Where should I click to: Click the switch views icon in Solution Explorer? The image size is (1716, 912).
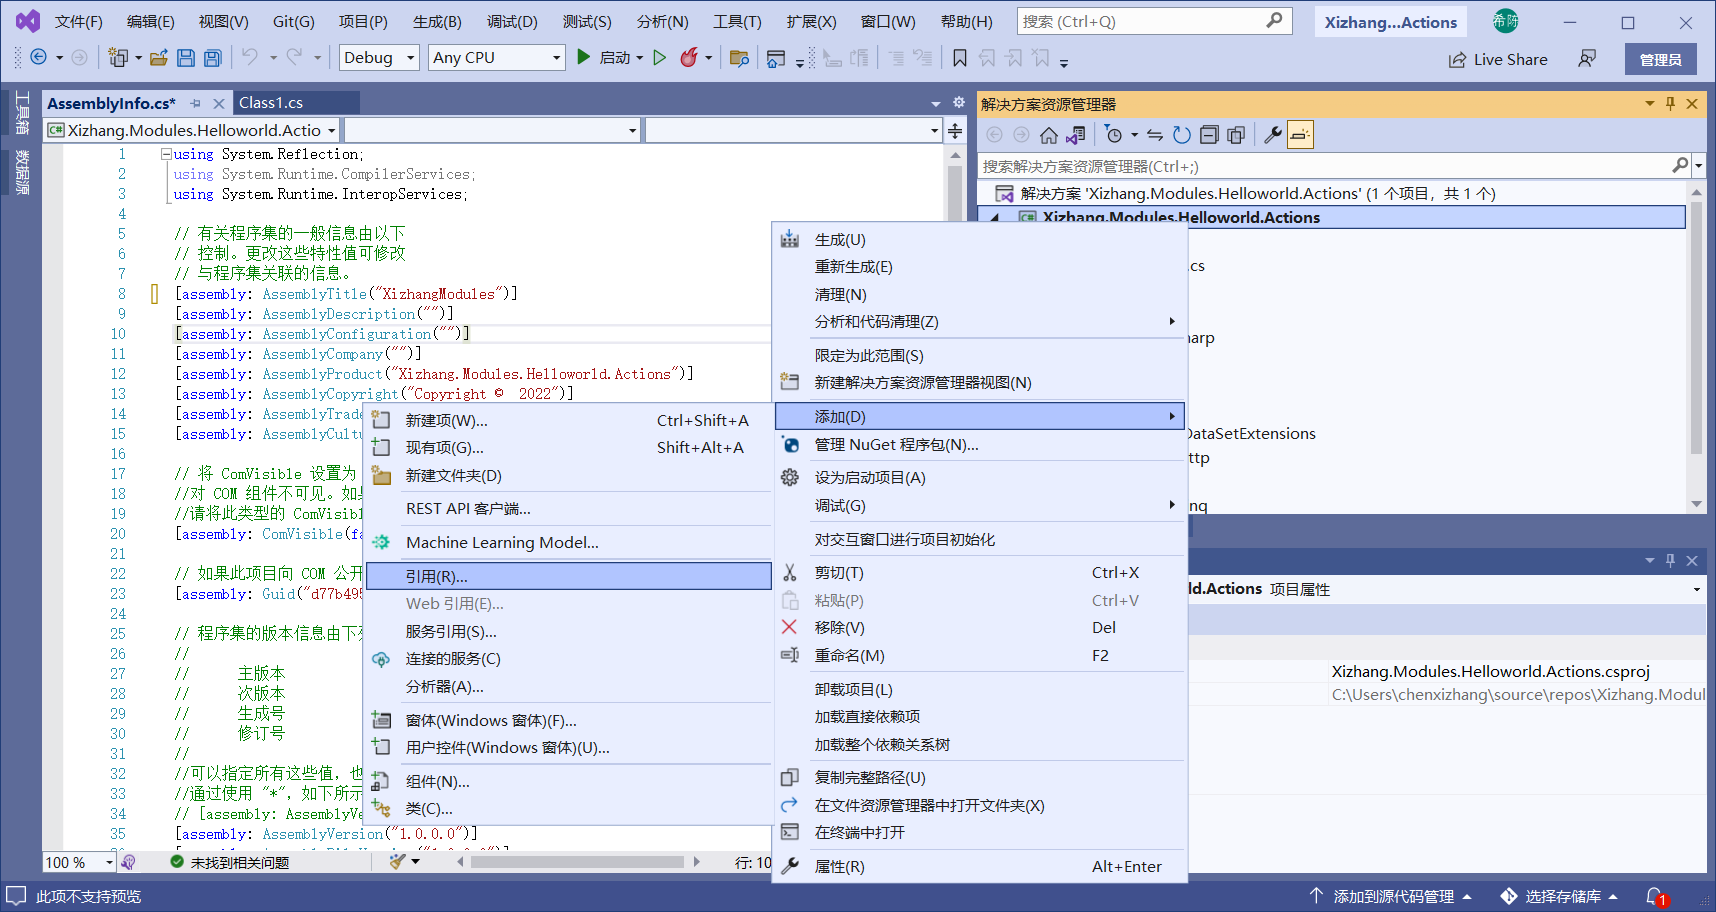click(1076, 135)
